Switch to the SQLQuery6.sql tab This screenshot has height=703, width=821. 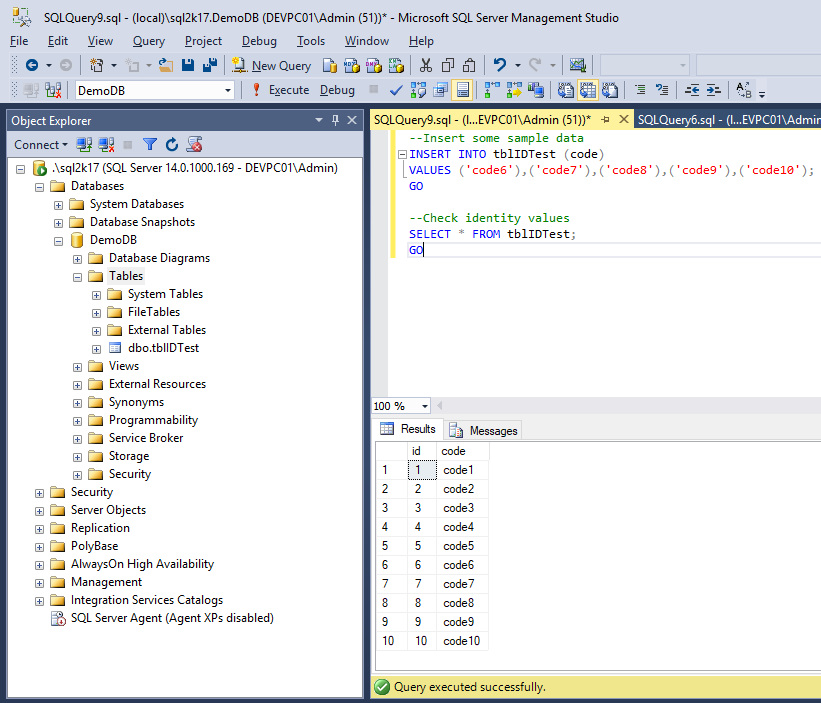(x=727, y=120)
